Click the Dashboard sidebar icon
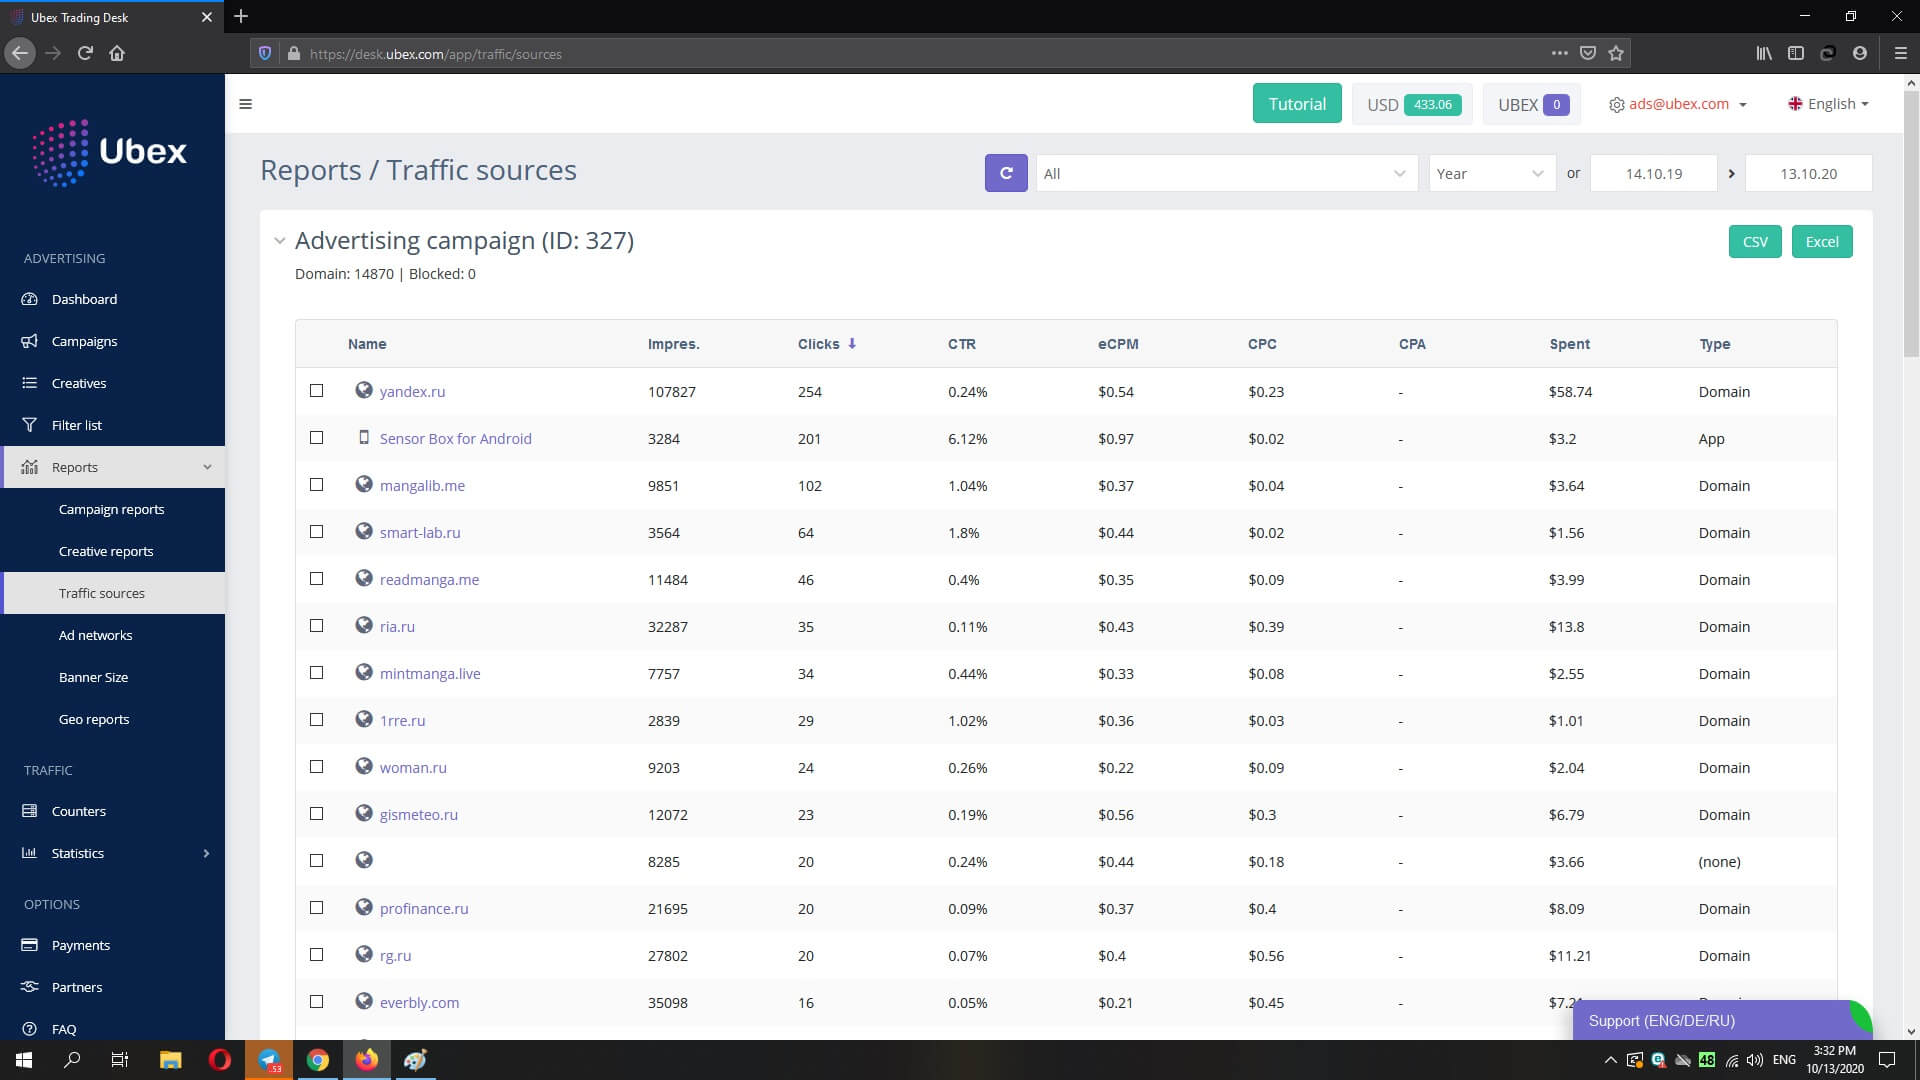1920x1080 pixels. click(30, 299)
